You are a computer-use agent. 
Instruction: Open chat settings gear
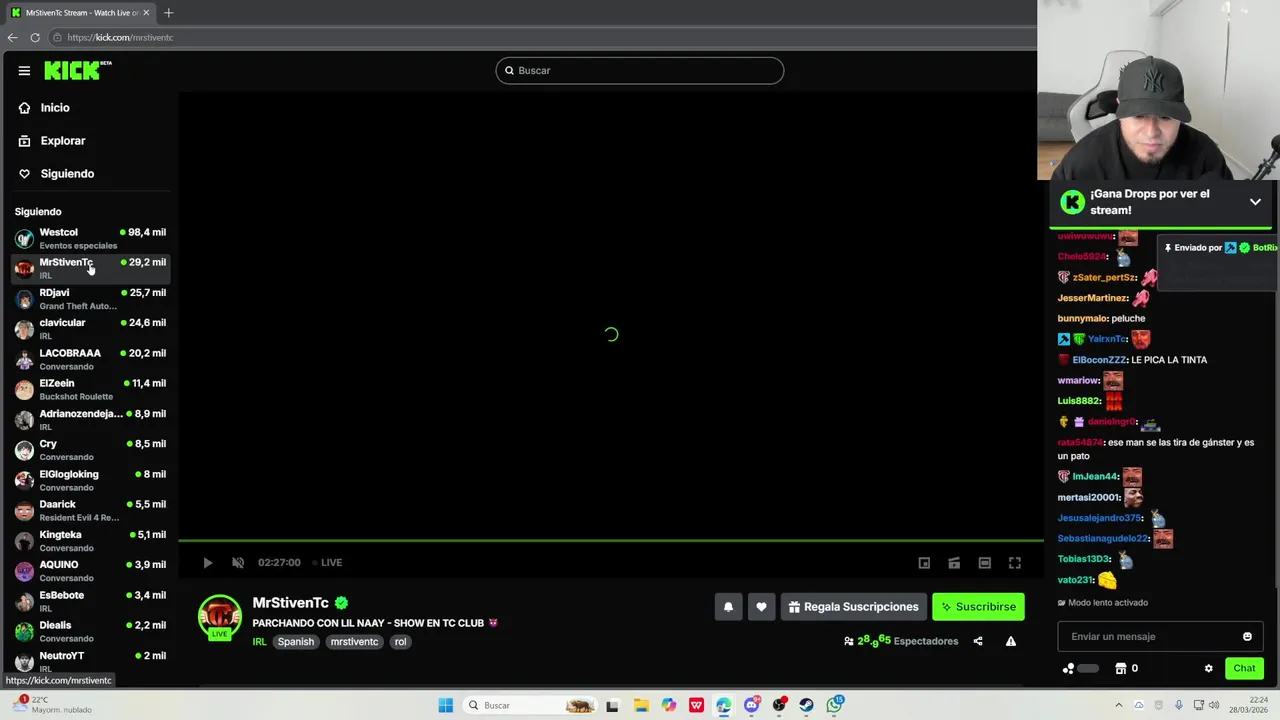pos(1208,668)
